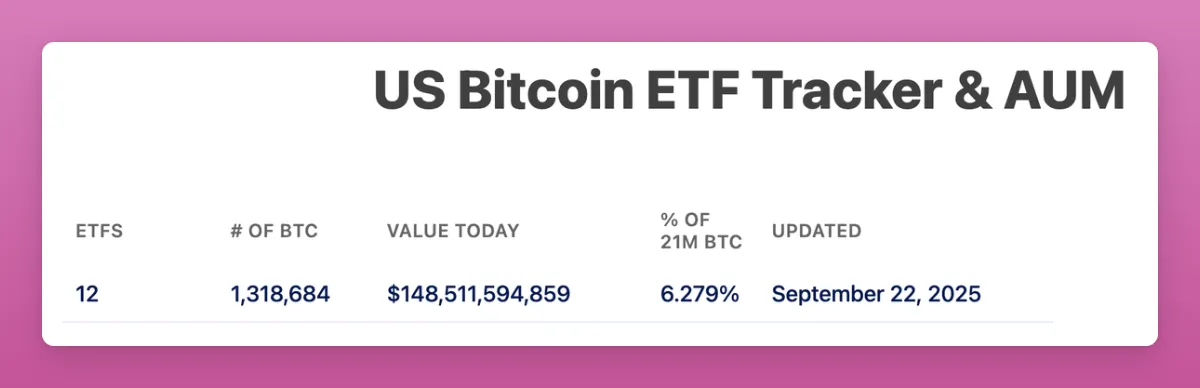This screenshot has width=1200, height=388.
Task: Select the VALUE TODAY column header
Action: [x=453, y=231]
